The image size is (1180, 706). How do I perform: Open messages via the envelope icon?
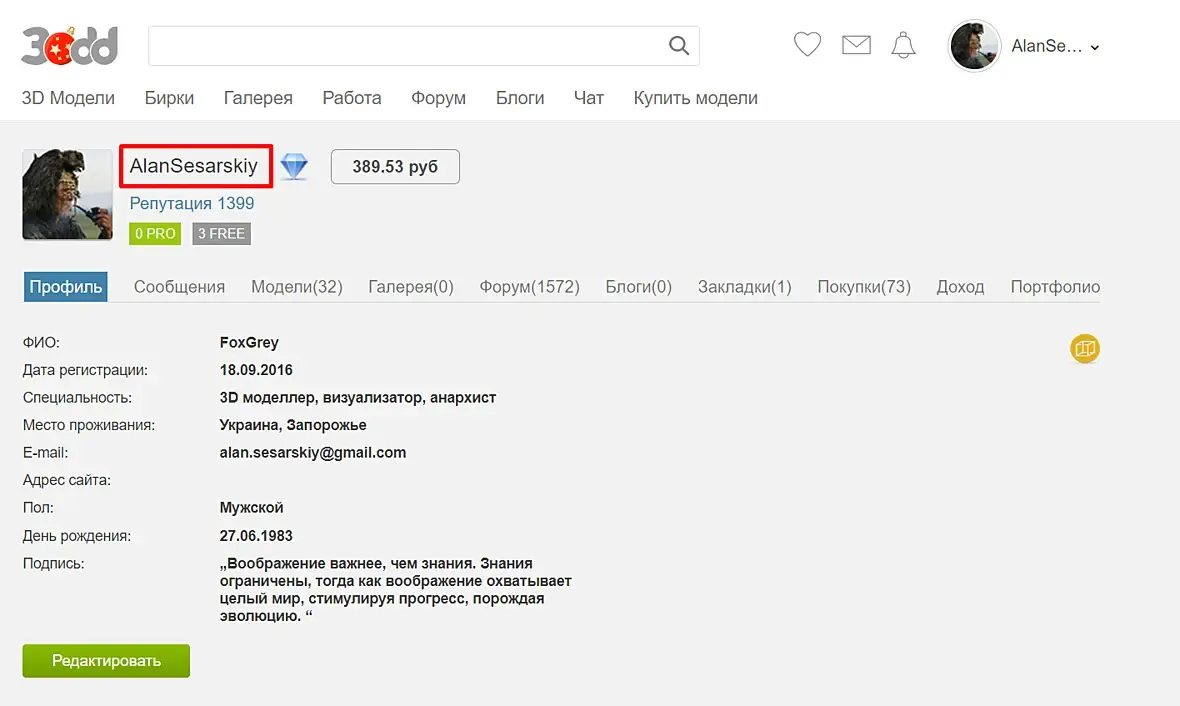click(x=856, y=45)
